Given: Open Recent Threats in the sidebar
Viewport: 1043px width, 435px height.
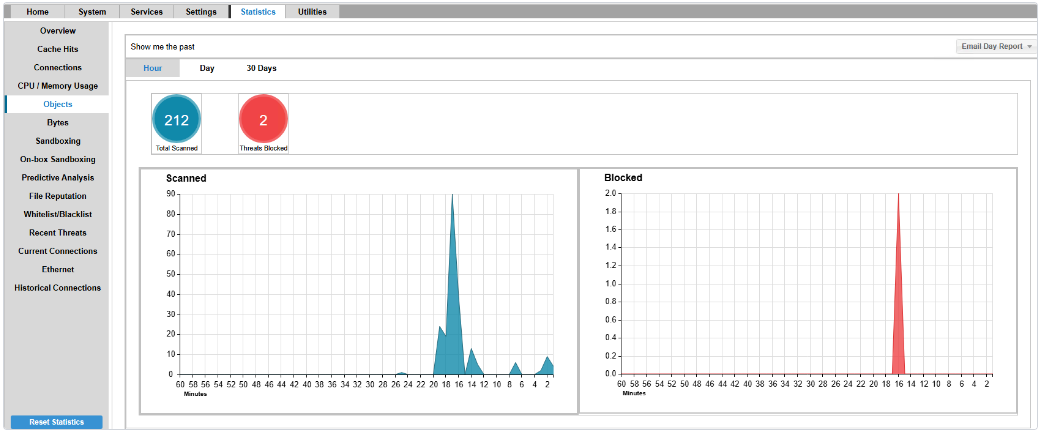Looking at the screenshot, I should coord(57,233).
